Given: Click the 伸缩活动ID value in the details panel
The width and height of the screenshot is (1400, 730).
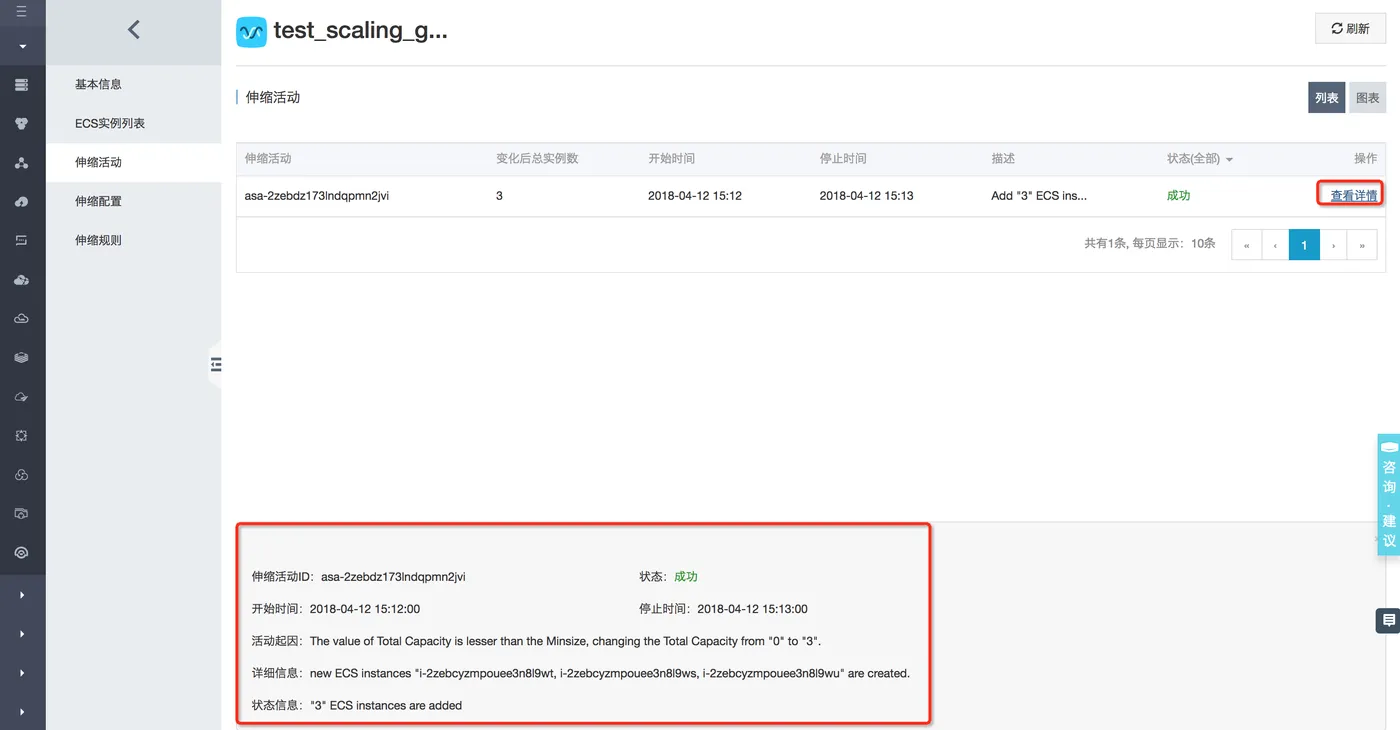Looking at the screenshot, I should click(393, 577).
